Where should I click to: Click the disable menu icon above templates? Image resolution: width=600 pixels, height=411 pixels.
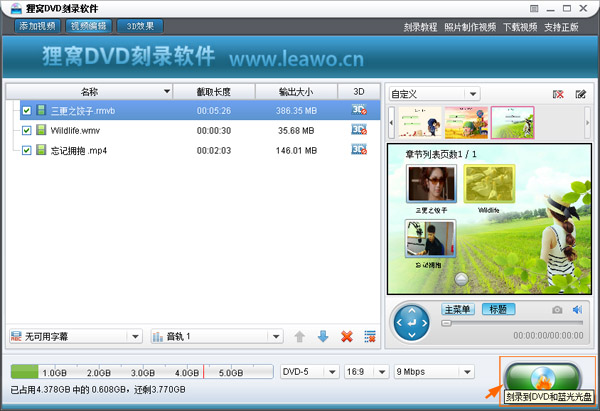click(x=558, y=94)
